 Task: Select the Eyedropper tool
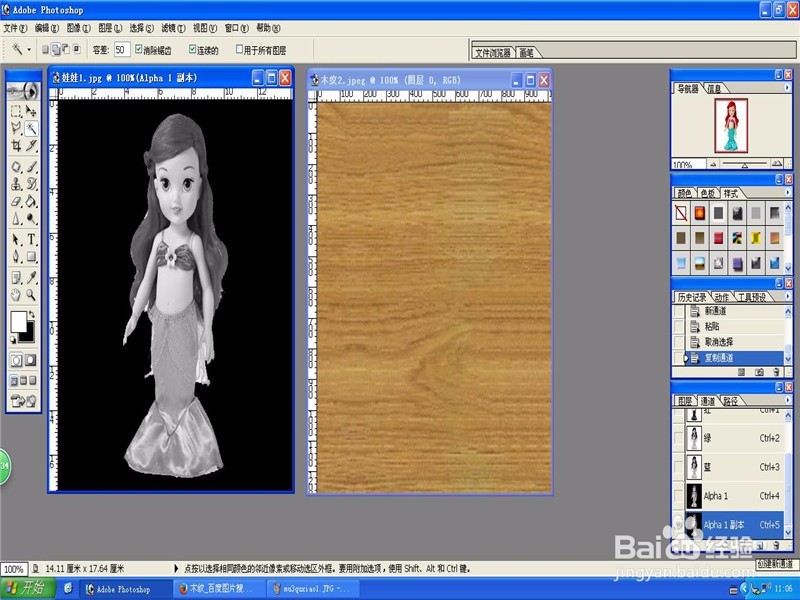coord(31,278)
